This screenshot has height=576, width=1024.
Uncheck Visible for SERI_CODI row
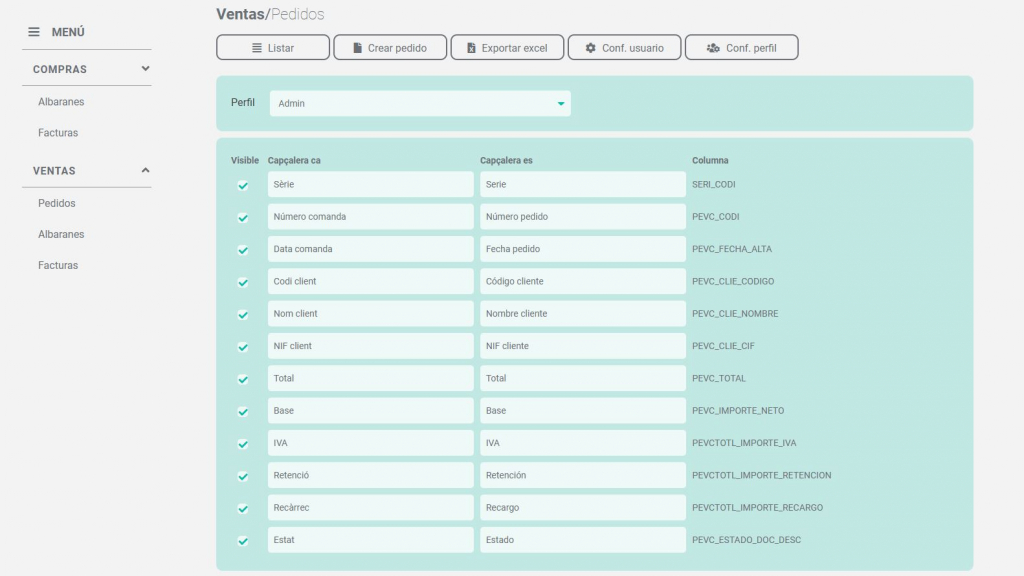click(243, 185)
